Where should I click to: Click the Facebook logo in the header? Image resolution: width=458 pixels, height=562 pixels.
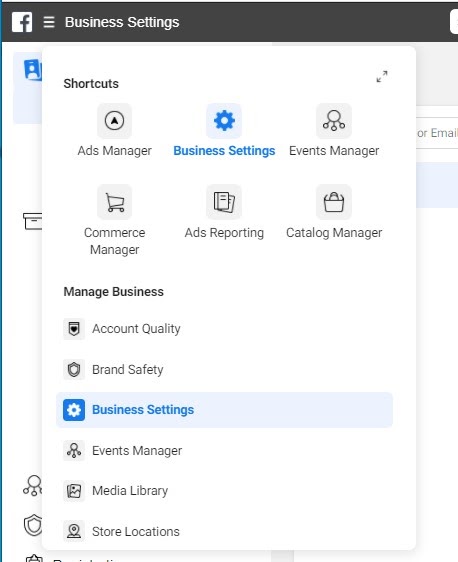(x=22, y=22)
